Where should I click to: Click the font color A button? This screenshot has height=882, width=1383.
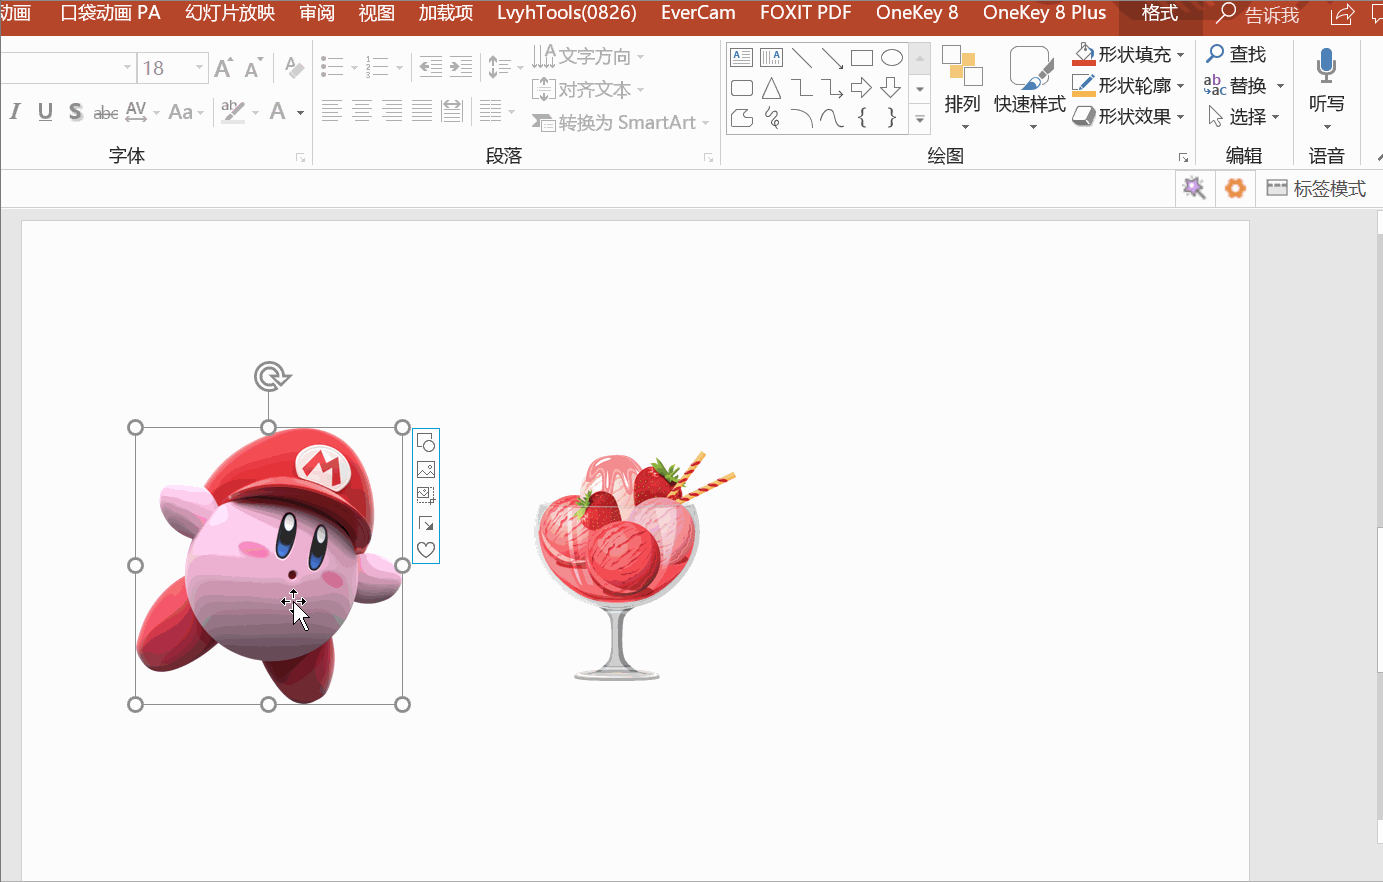point(278,112)
